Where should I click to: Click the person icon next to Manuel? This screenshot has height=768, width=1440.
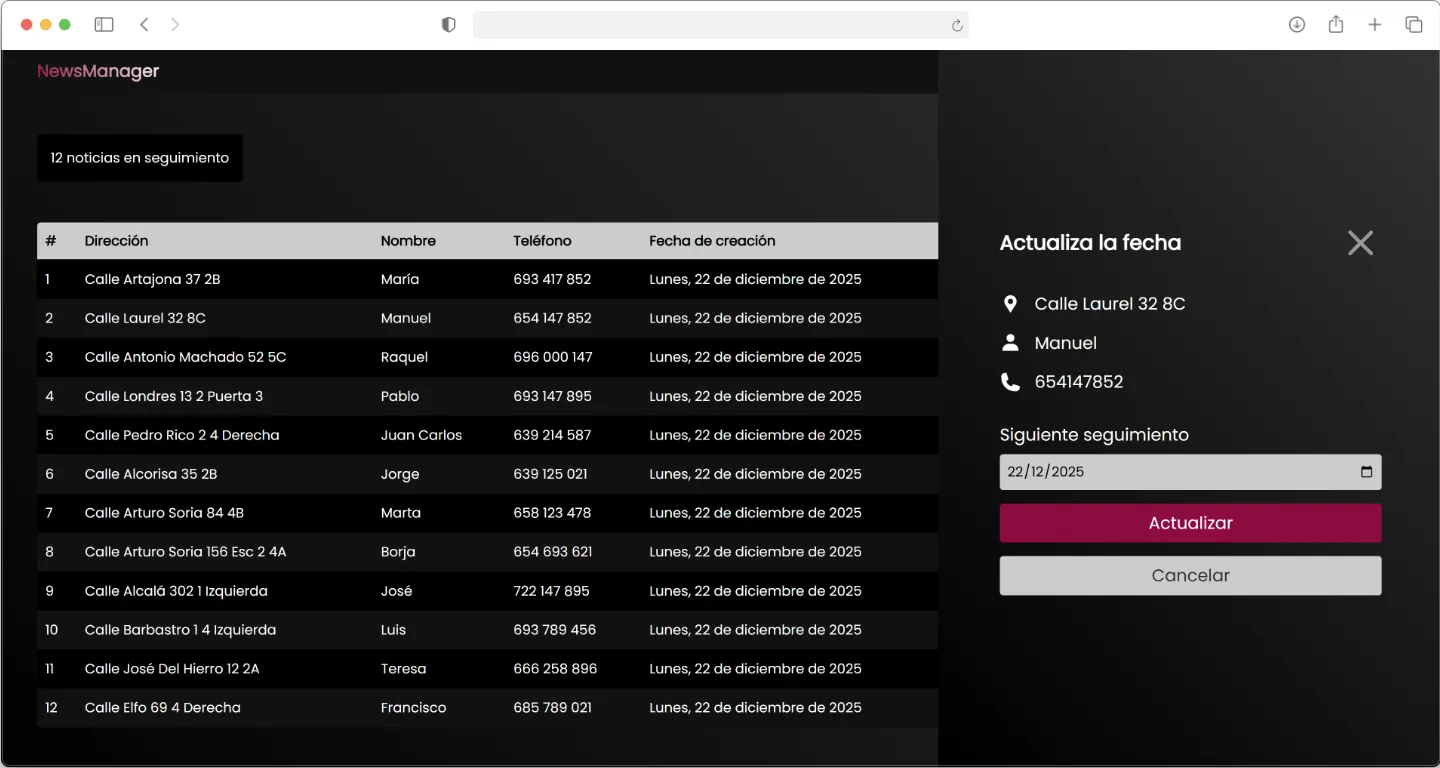point(1010,343)
